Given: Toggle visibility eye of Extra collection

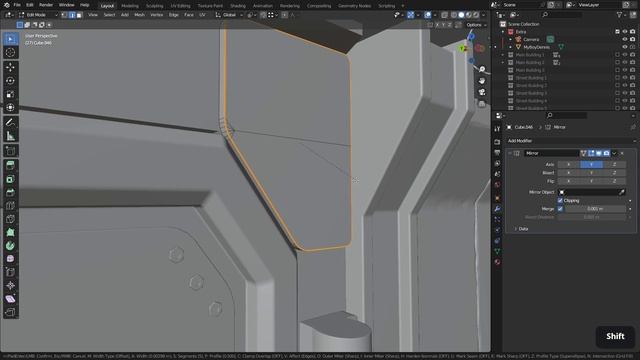Looking at the screenshot, I should [624, 31].
